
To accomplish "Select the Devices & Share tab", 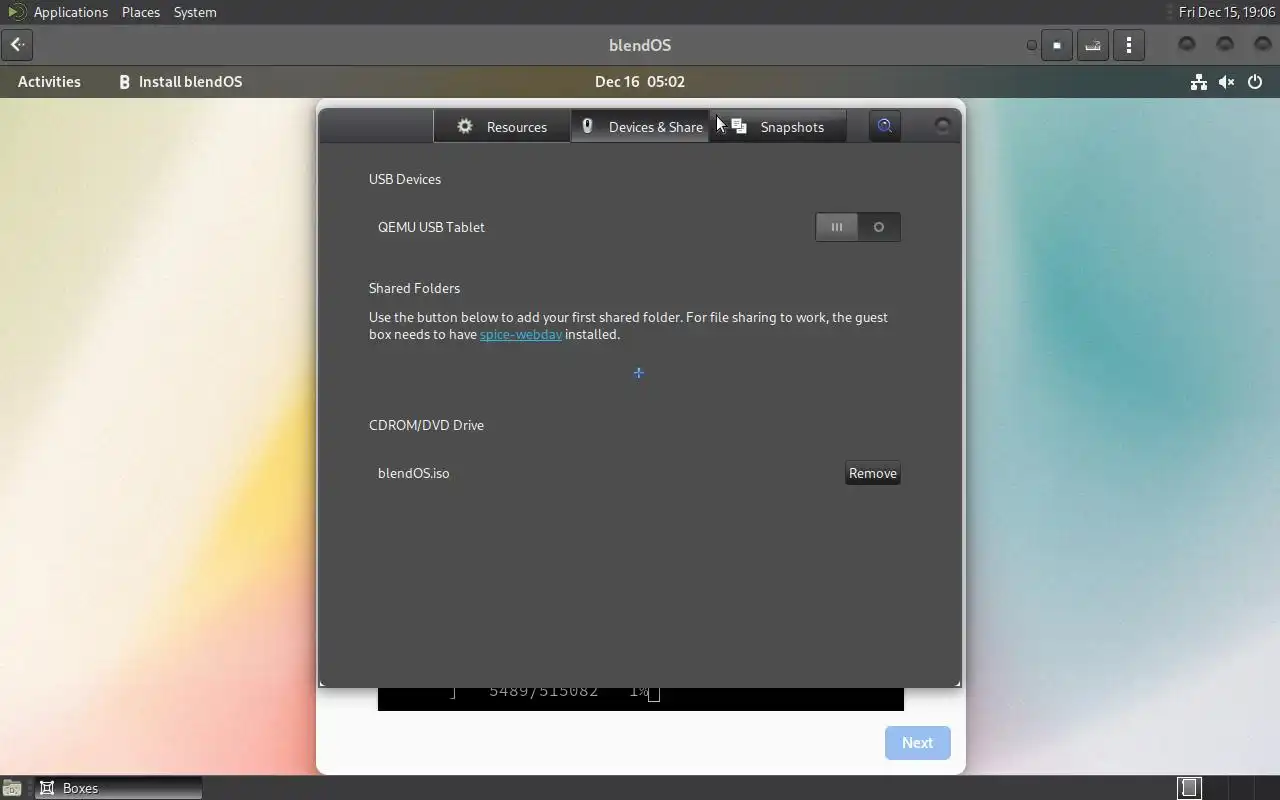I will click(x=640, y=126).
